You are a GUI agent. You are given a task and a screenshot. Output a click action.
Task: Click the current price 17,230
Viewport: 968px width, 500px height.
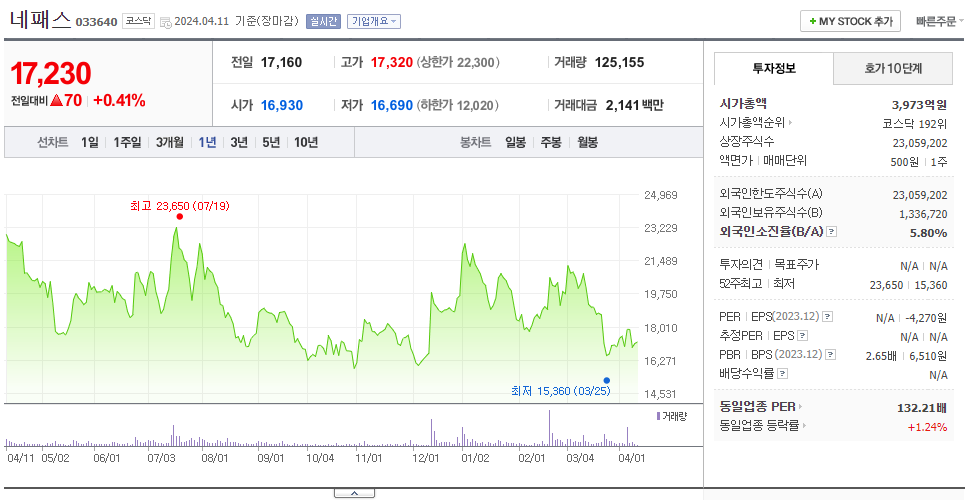51,73
